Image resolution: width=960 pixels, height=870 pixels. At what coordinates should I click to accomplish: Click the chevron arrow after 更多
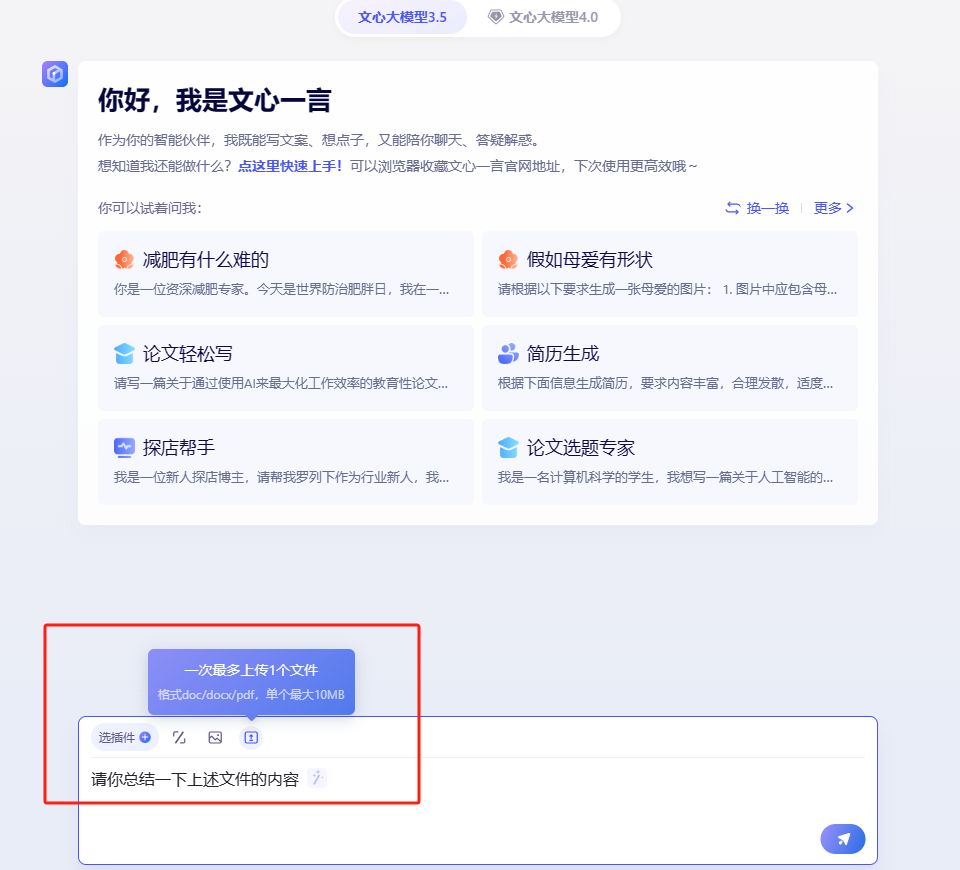coord(850,208)
